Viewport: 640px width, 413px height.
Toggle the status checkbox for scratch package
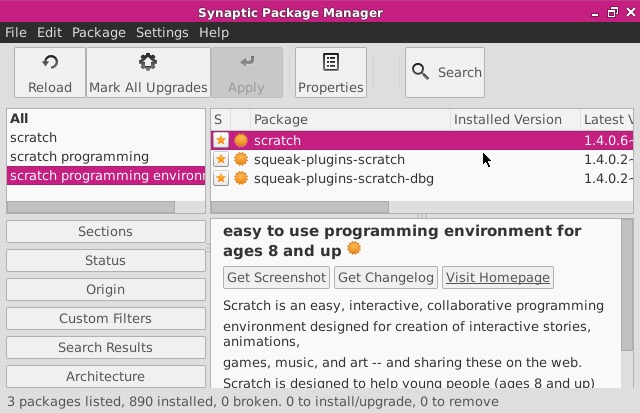click(x=221, y=141)
